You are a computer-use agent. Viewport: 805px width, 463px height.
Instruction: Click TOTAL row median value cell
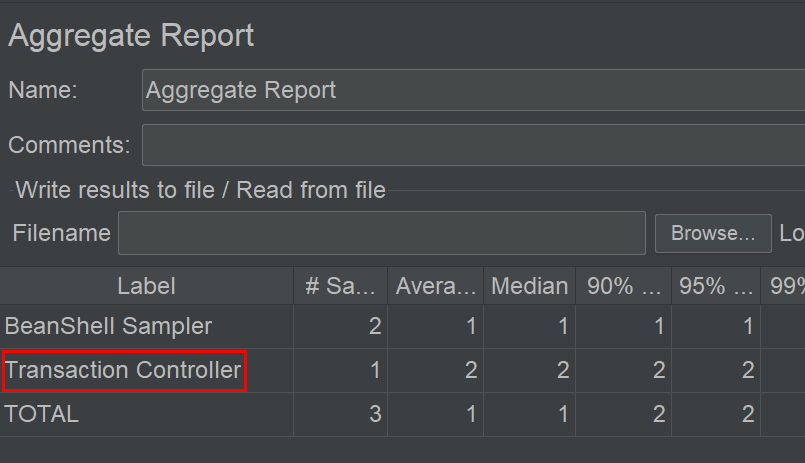[x=529, y=414]
